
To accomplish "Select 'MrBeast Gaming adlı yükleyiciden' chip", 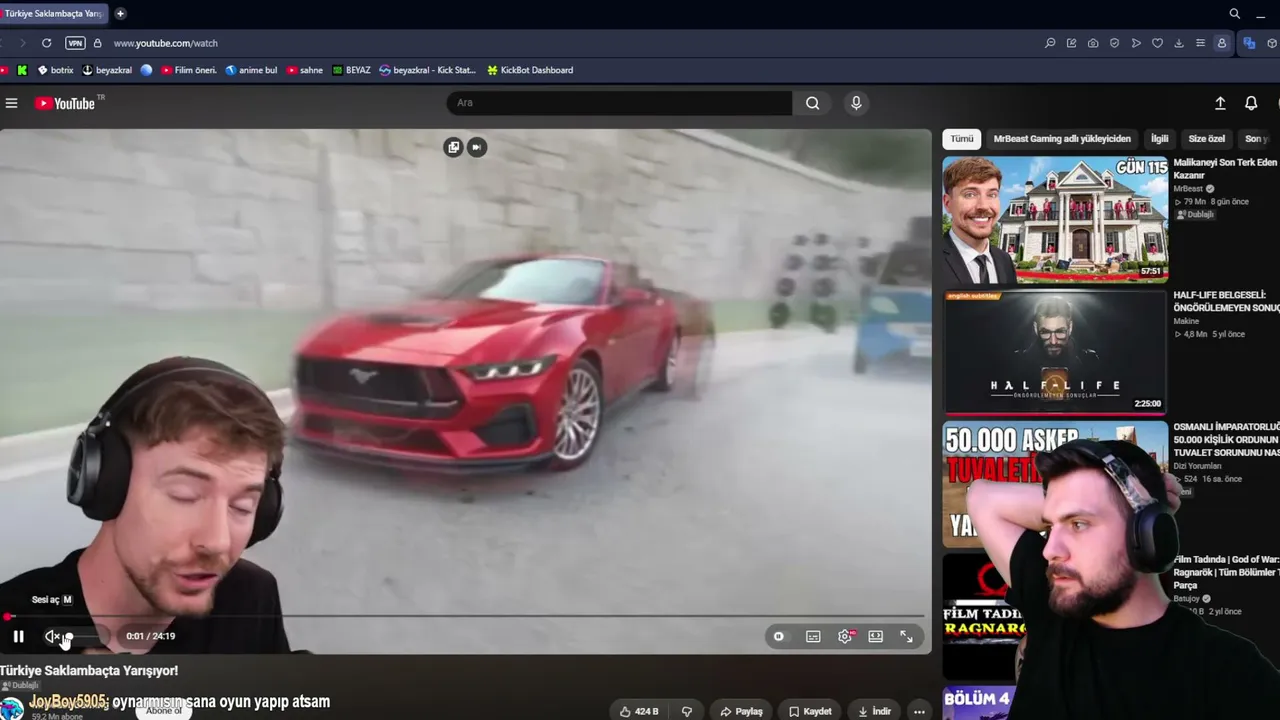I will [1062, 139].
